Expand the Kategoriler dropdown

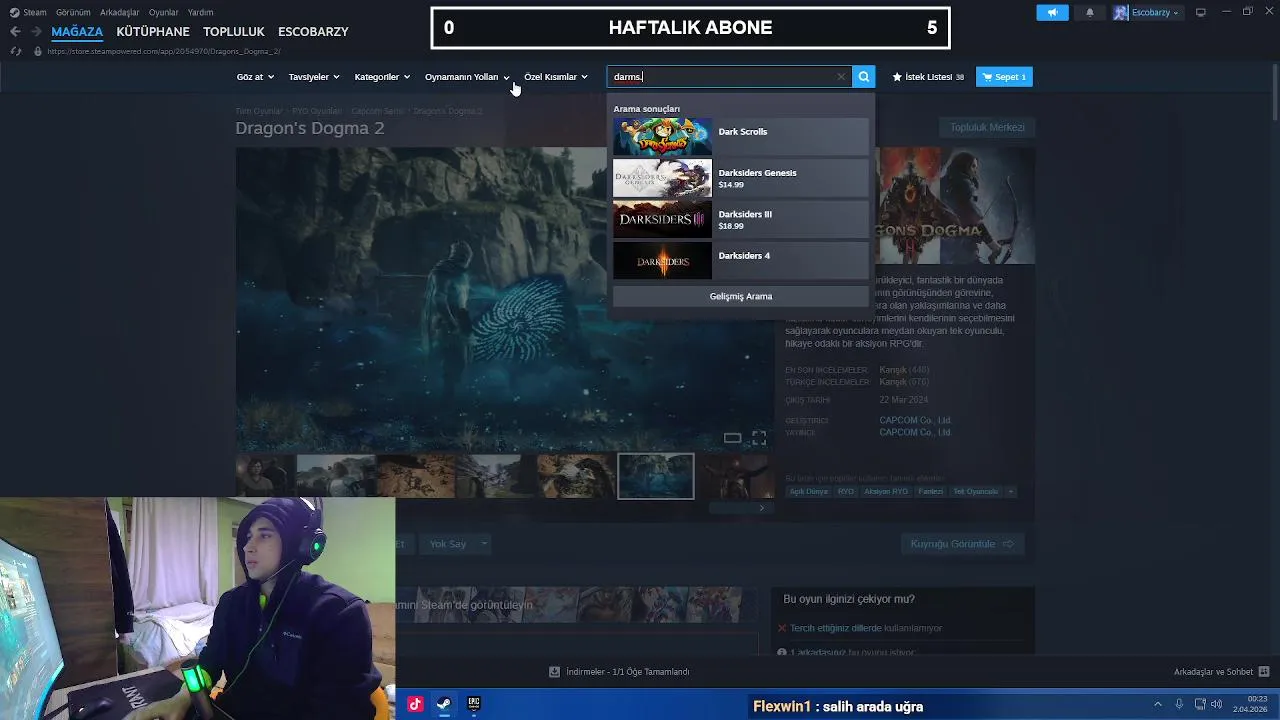382,77
